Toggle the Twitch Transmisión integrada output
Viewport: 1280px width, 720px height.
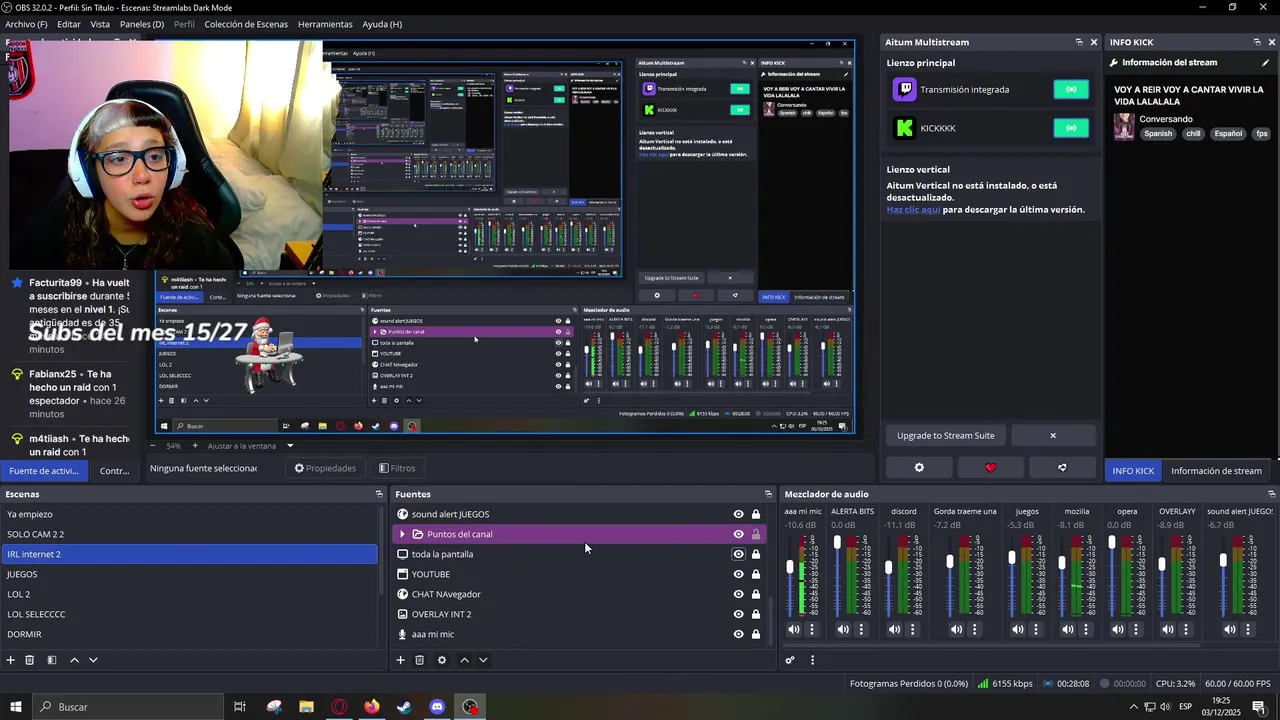coord(1071,90)
